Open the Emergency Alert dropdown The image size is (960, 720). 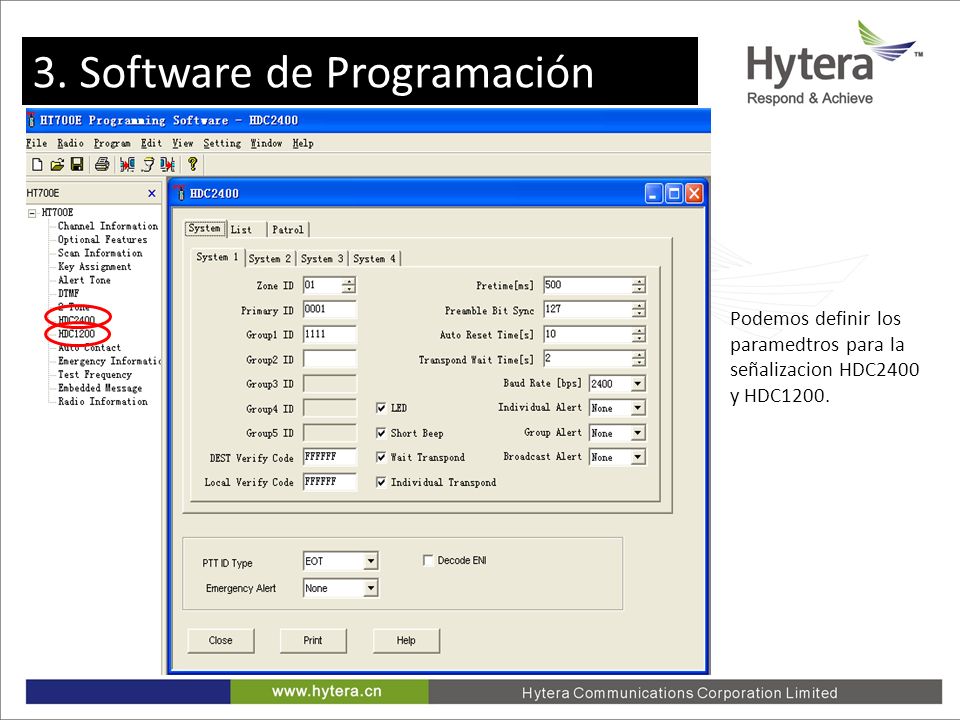pyautogui.click(x=370, y=588)
